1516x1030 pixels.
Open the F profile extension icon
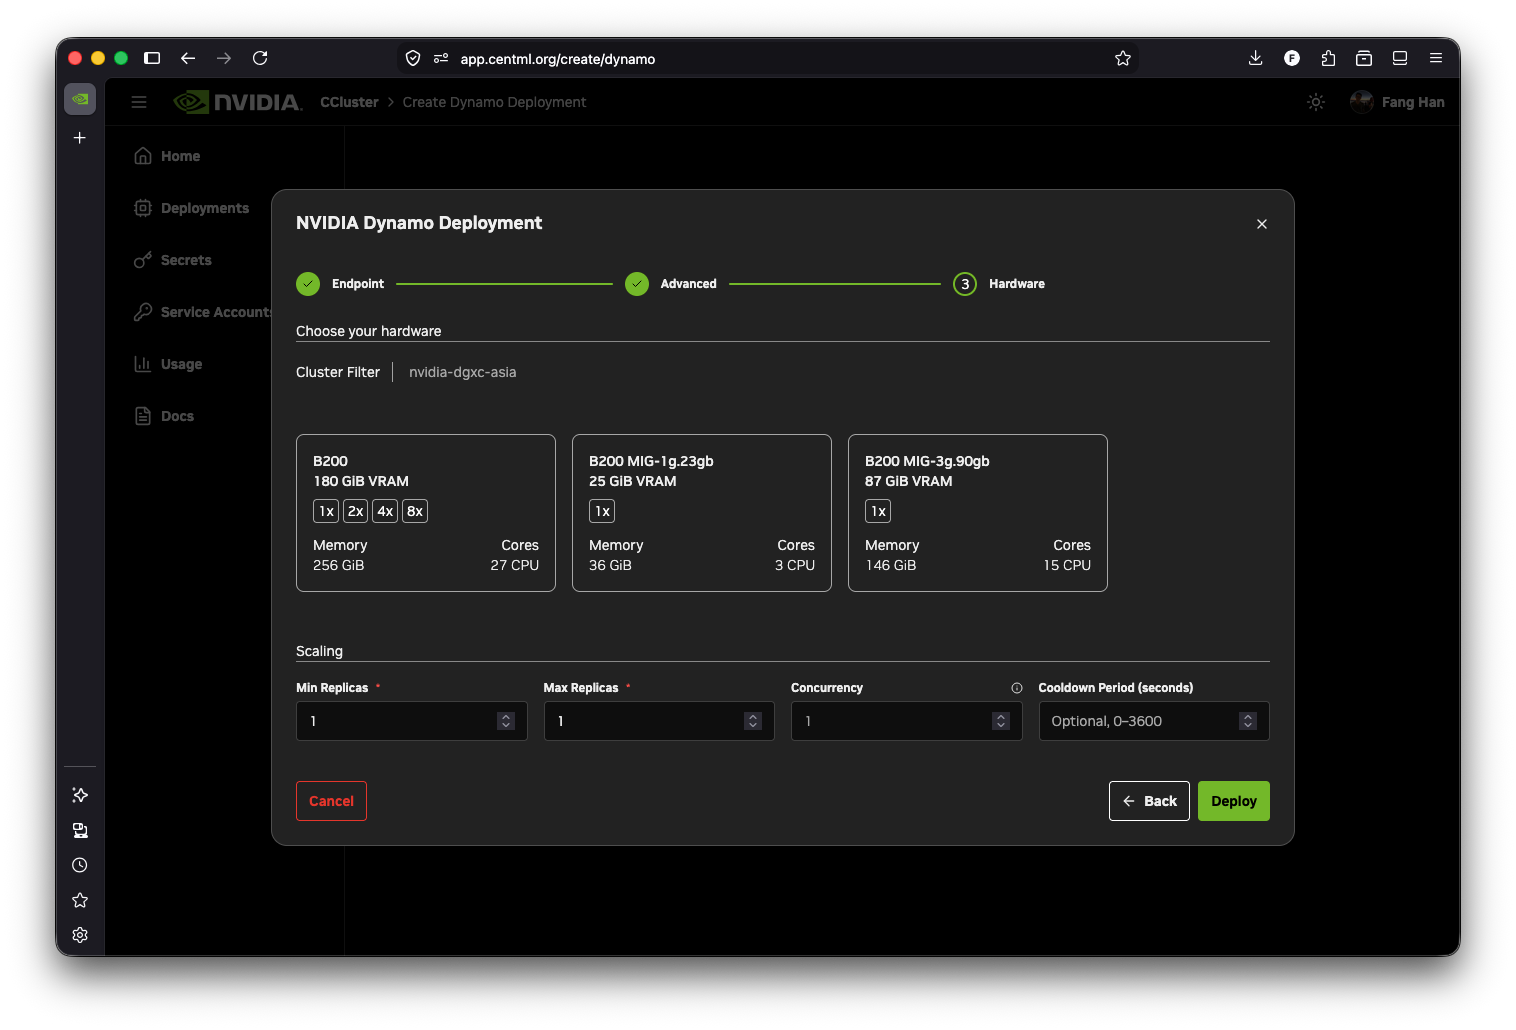(1292, 58)
